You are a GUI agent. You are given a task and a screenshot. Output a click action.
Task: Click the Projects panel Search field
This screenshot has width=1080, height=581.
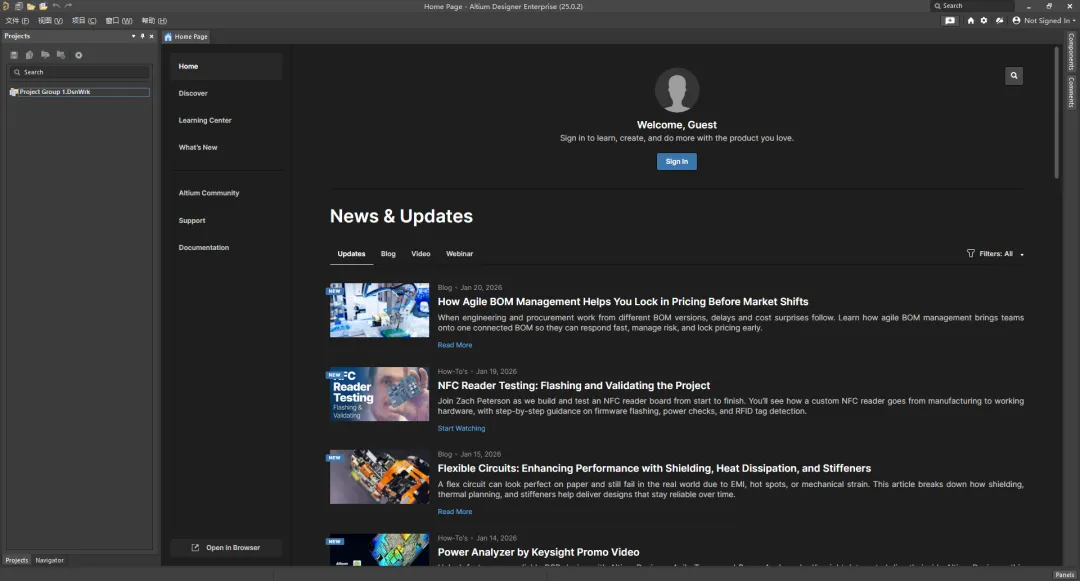pos(79,72)
